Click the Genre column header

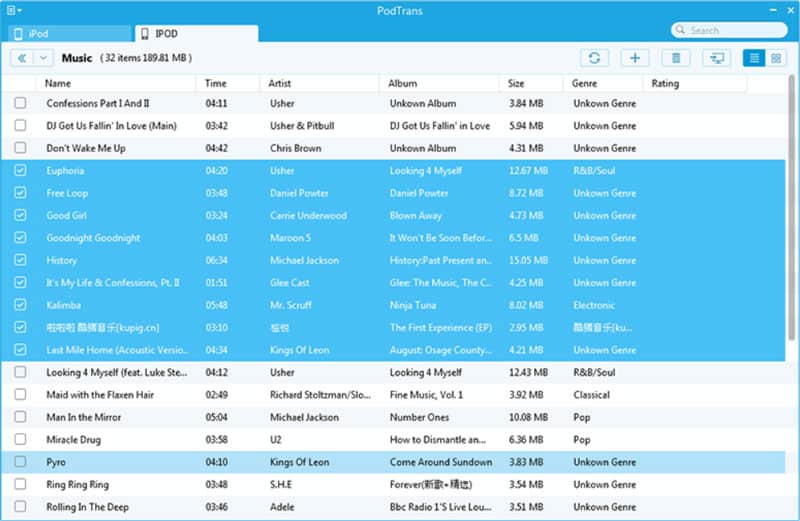click(585, 83)
